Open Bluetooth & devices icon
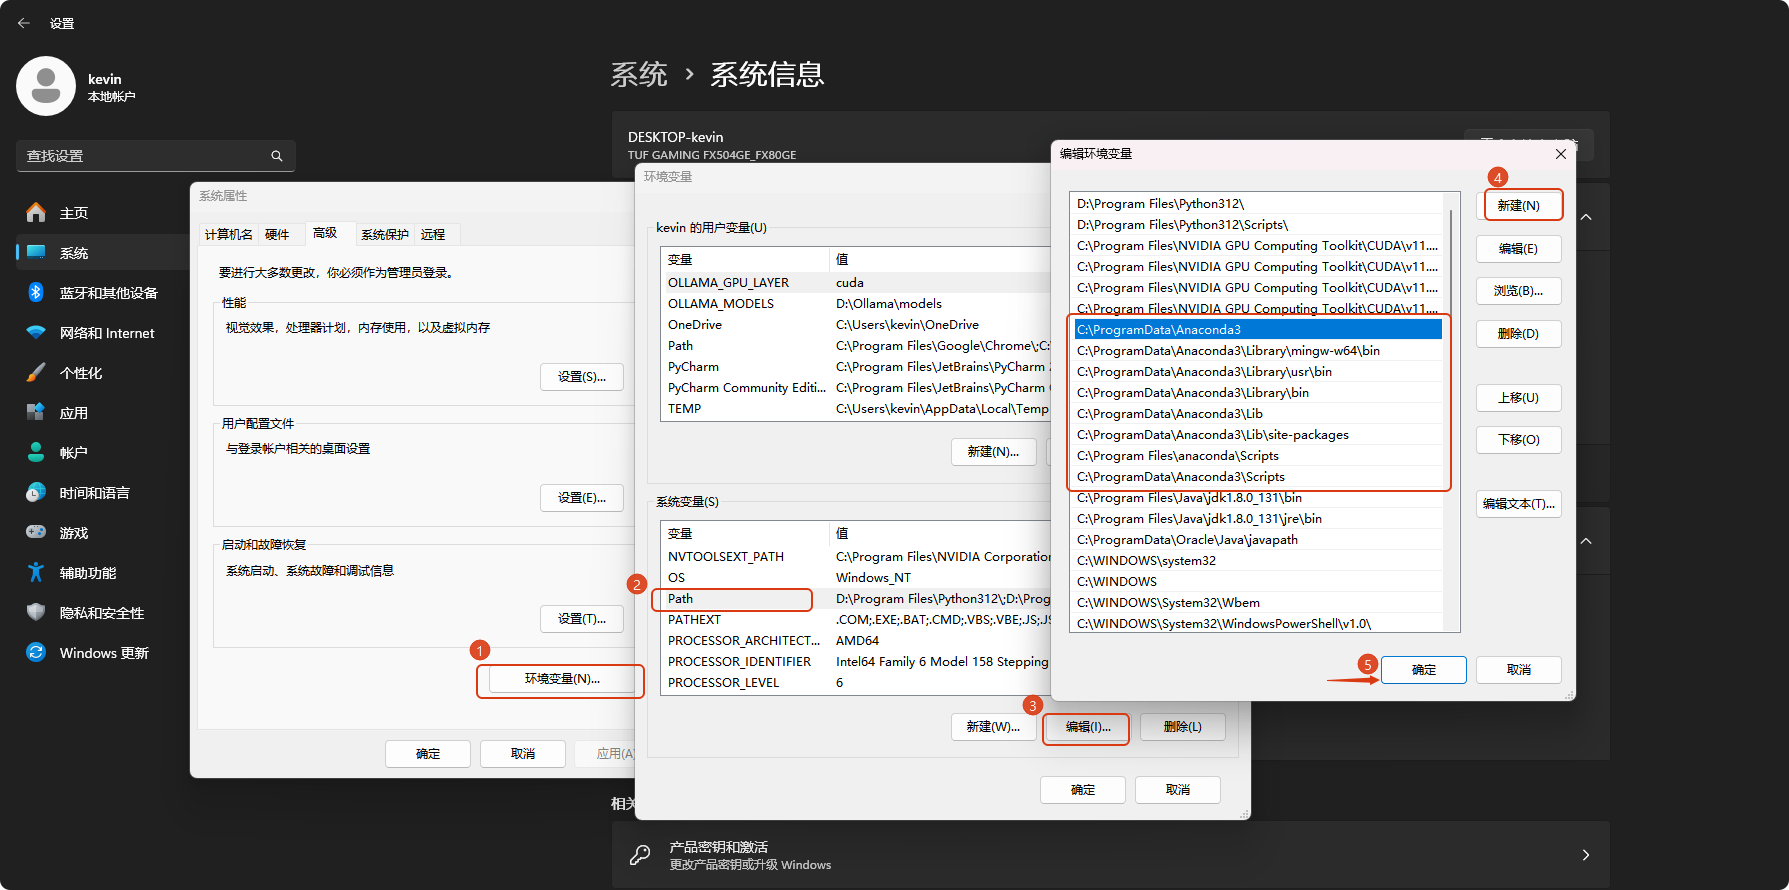Image resolution: width=1789 pixels, height=890 pixels. point(36,292)
